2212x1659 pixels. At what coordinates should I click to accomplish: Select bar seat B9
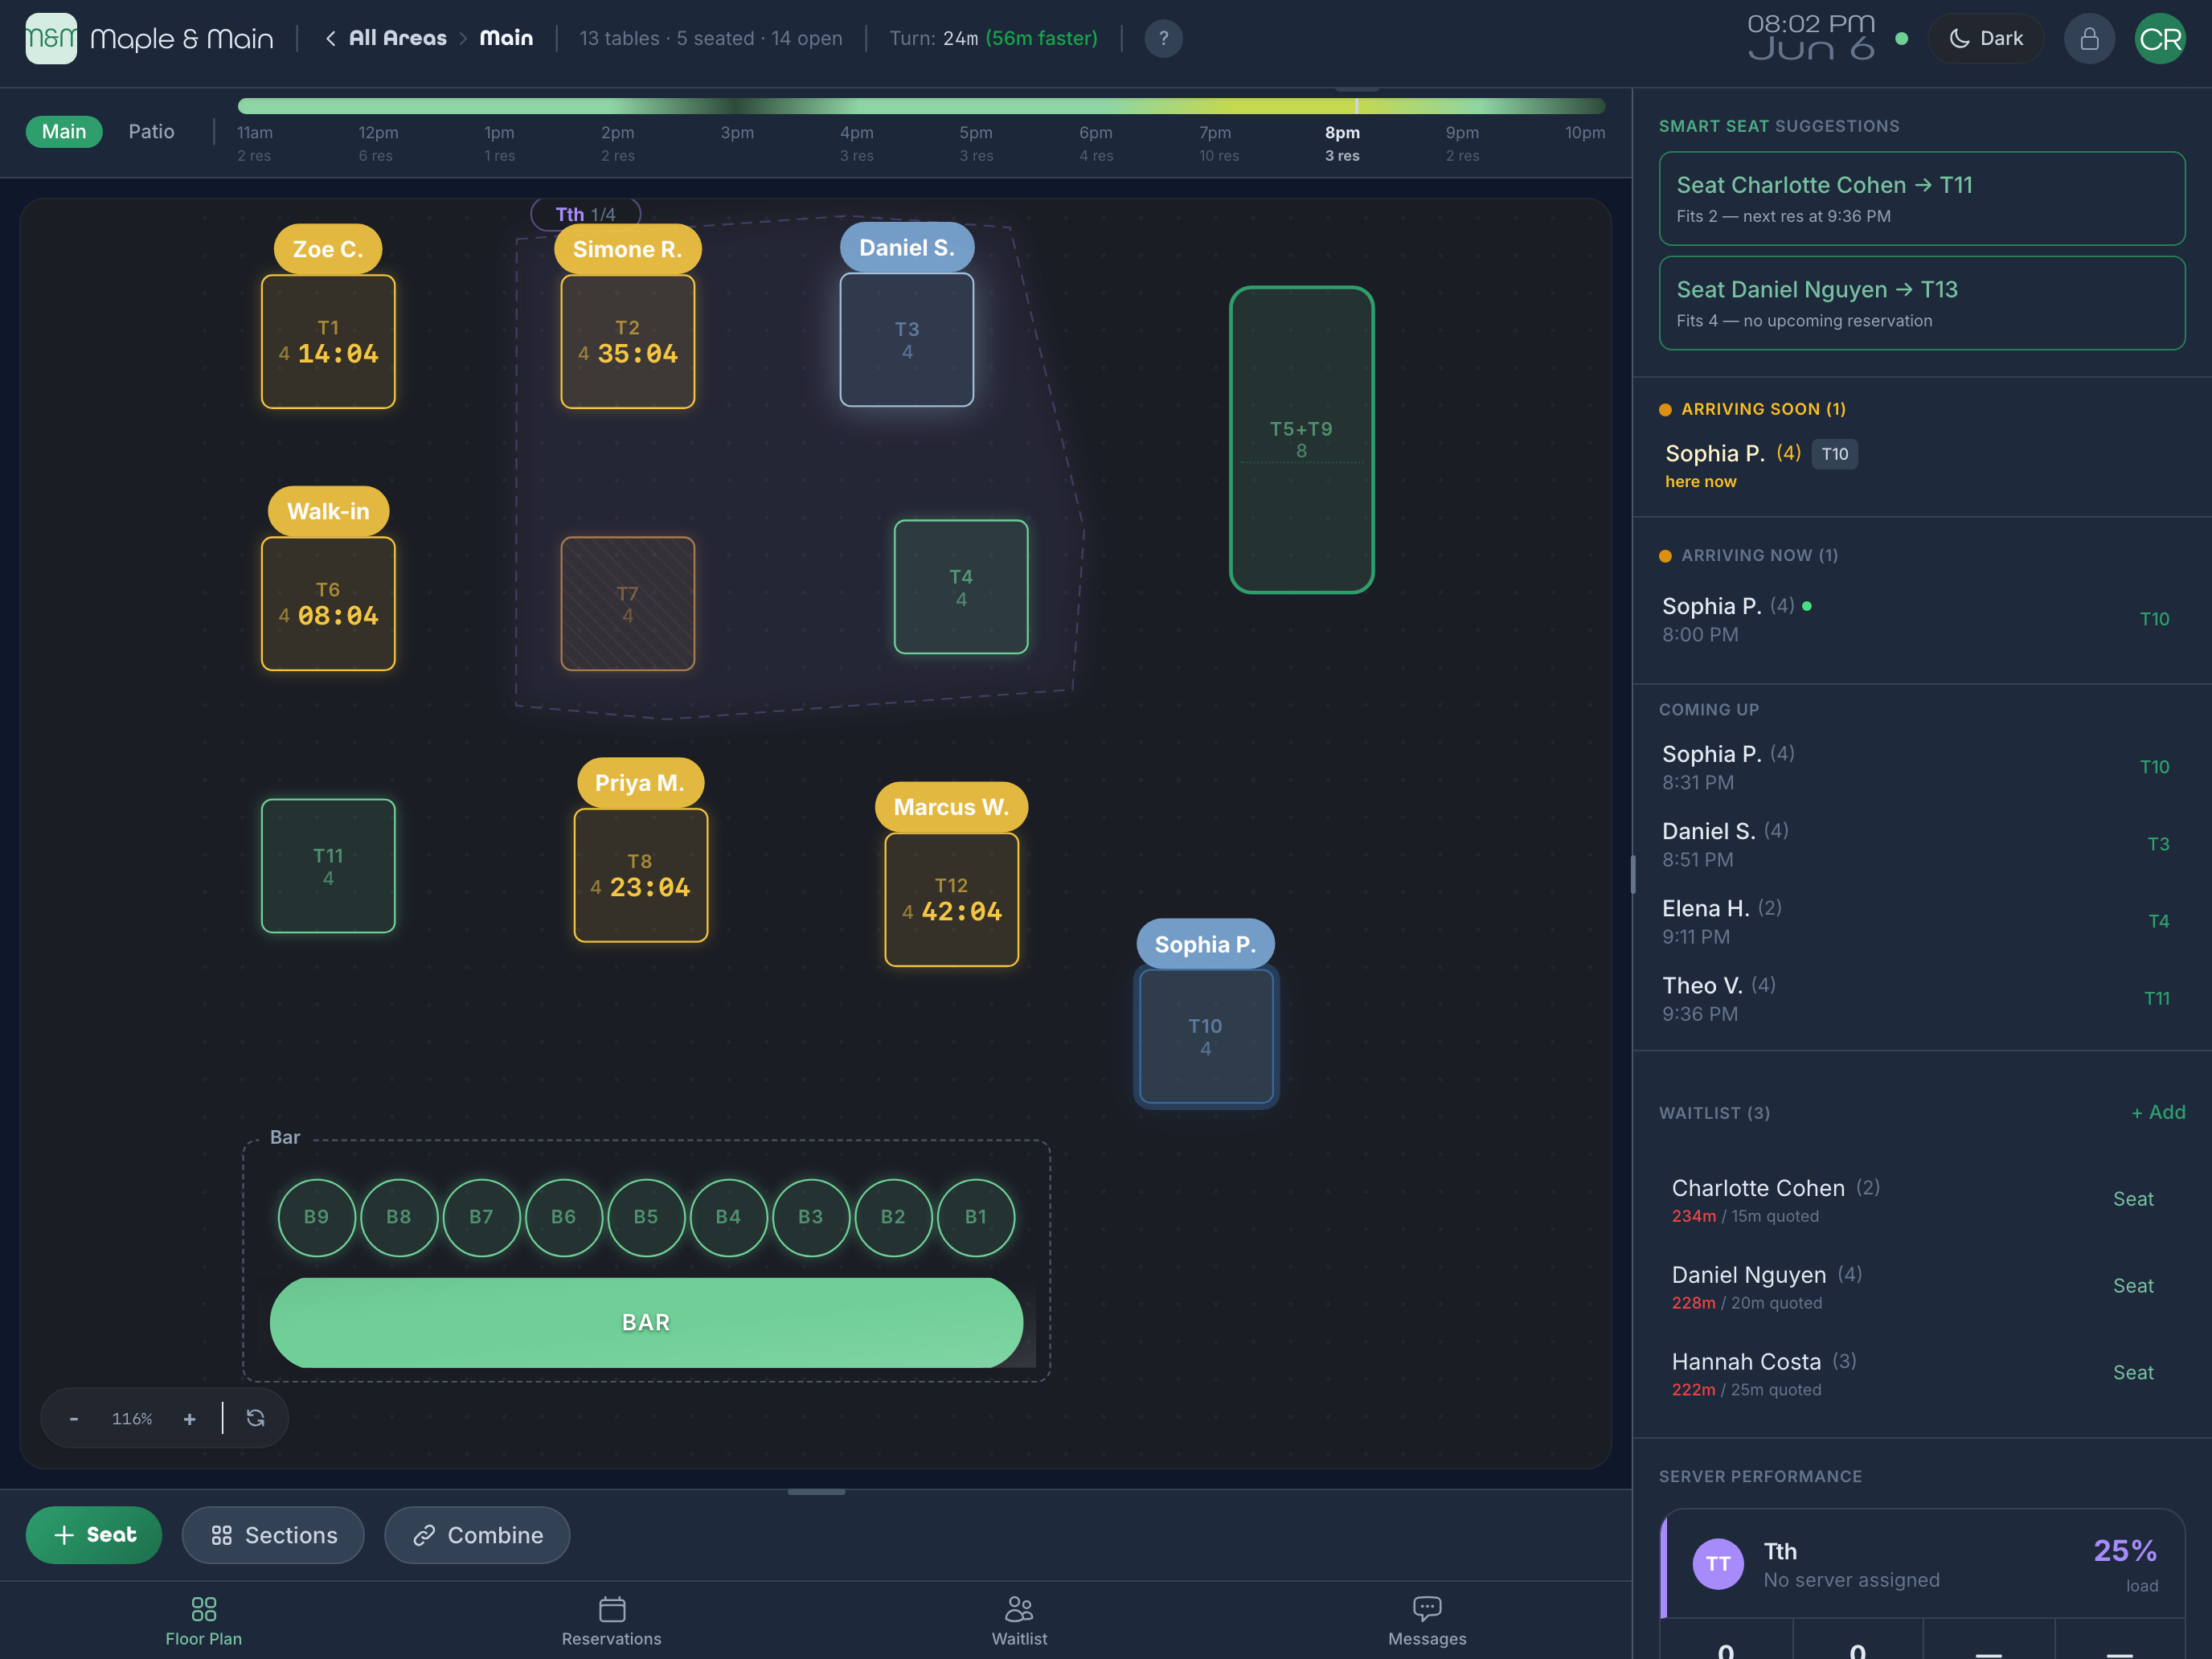pos(316,1217)
